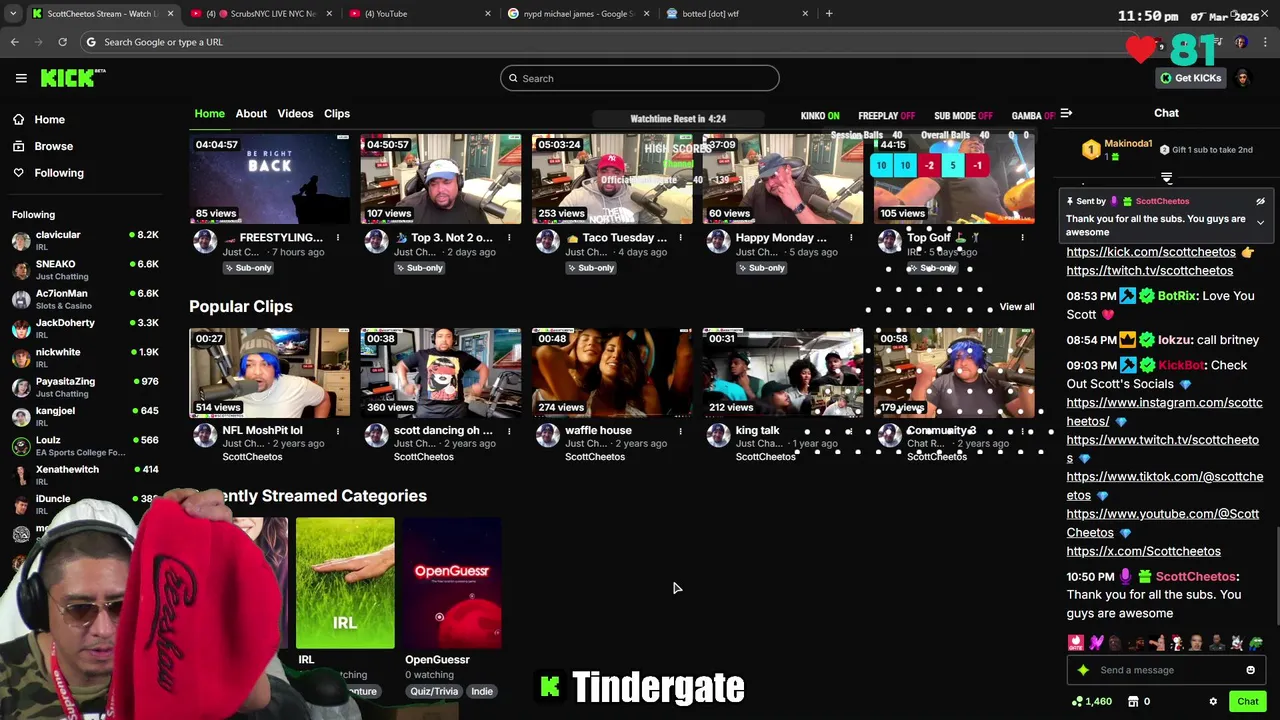Open chat settings gear

pyautogui.click(x=1213, y=701)
